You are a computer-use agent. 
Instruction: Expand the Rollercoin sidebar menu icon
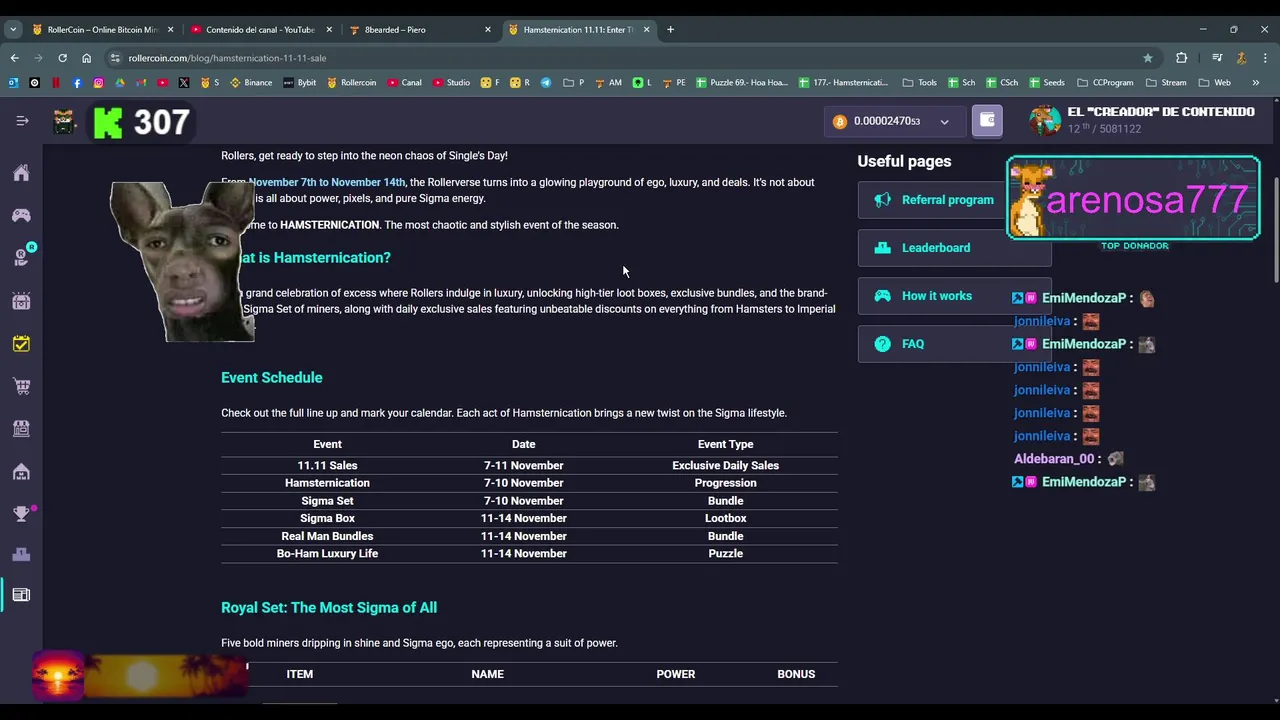(22, 121)
